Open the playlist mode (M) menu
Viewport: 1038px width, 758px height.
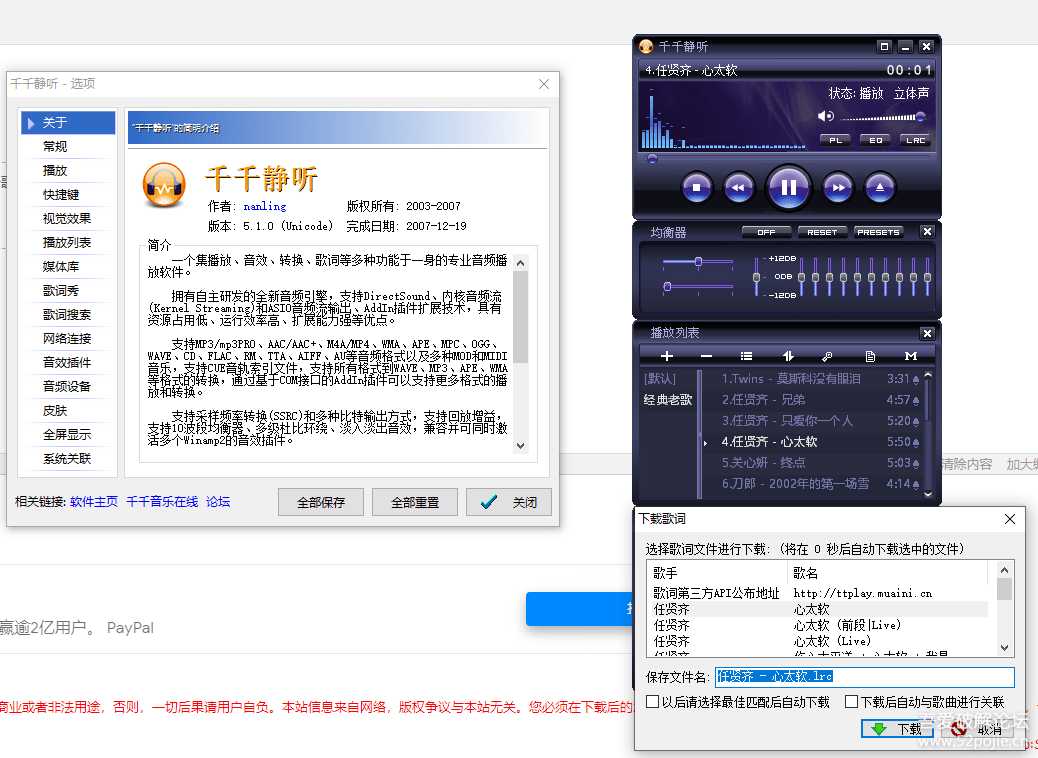[x=910, y=356]
